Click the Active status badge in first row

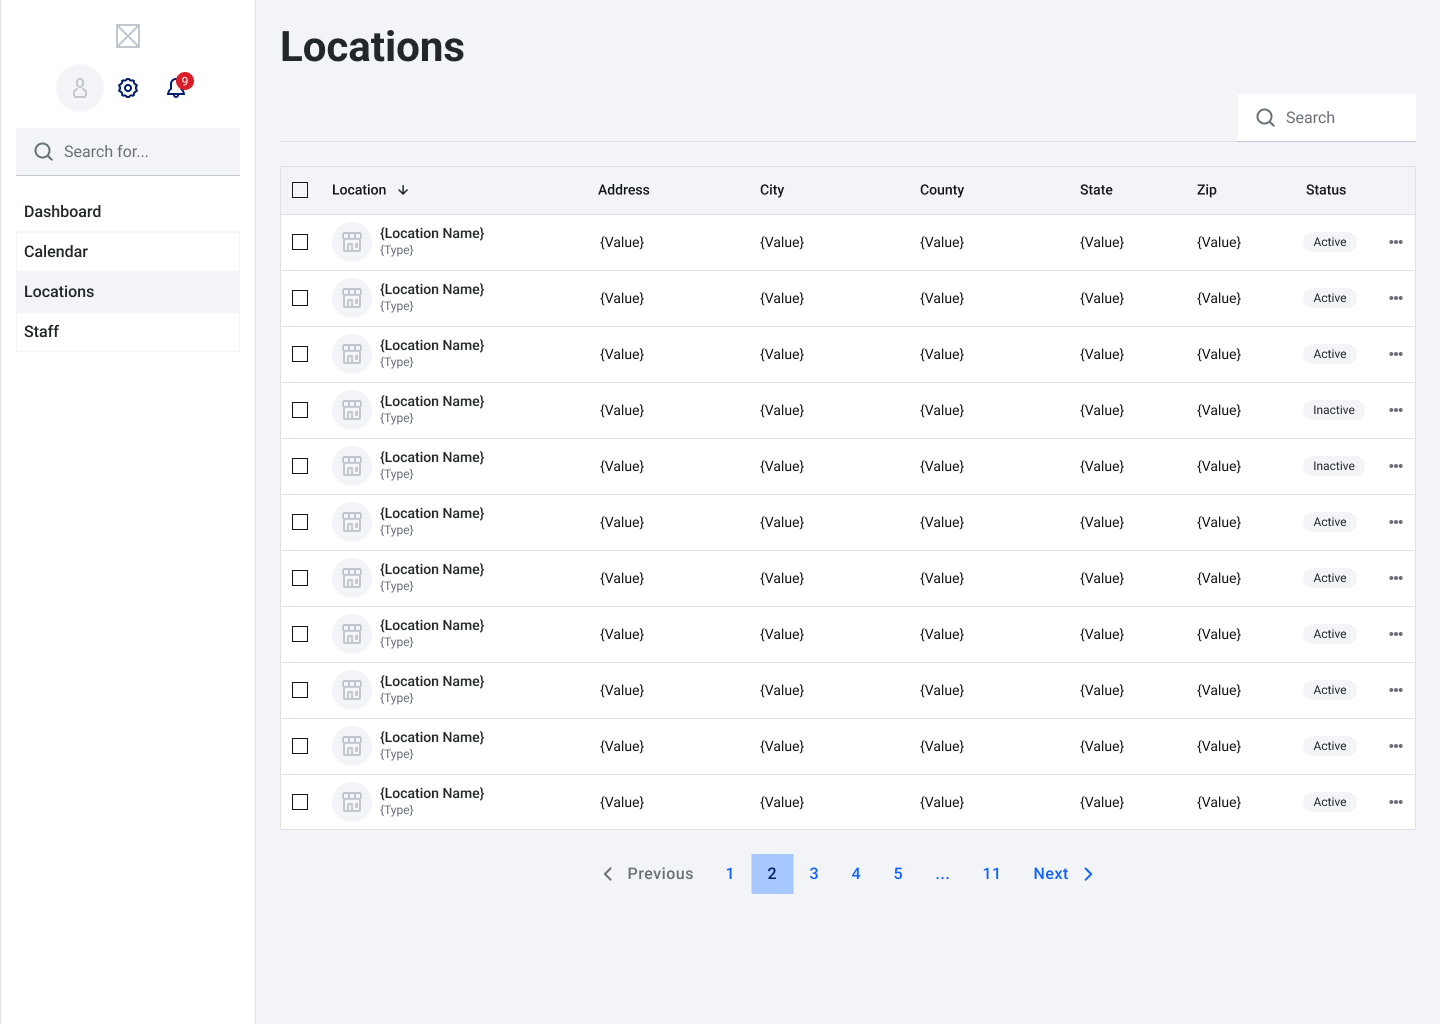(x=1329, y=242)
